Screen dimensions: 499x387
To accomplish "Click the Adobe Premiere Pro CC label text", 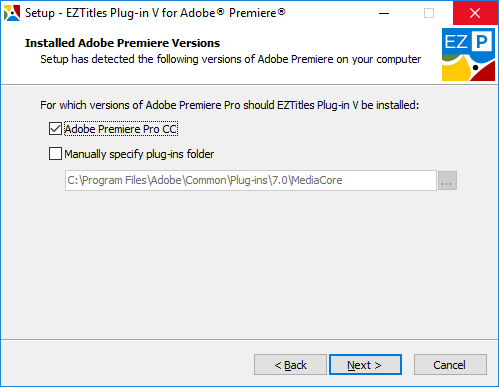I will point(121,129).
